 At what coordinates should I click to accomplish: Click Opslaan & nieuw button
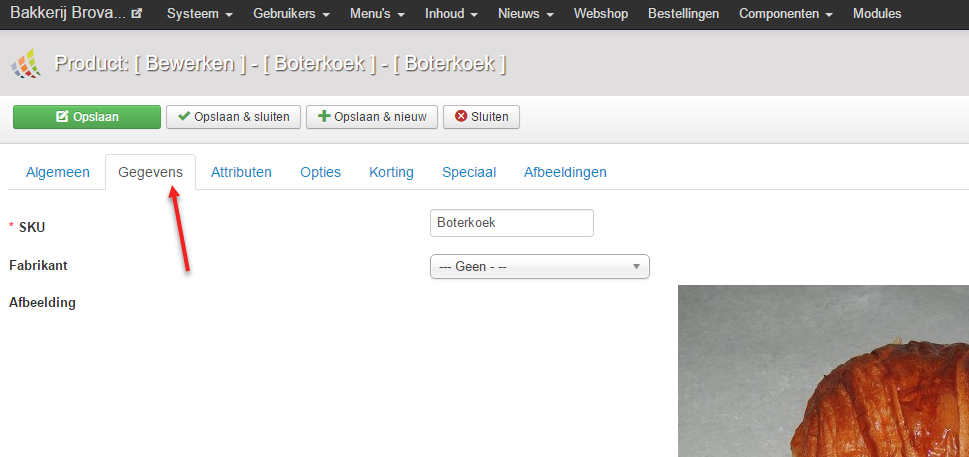[x=371, y=117]
